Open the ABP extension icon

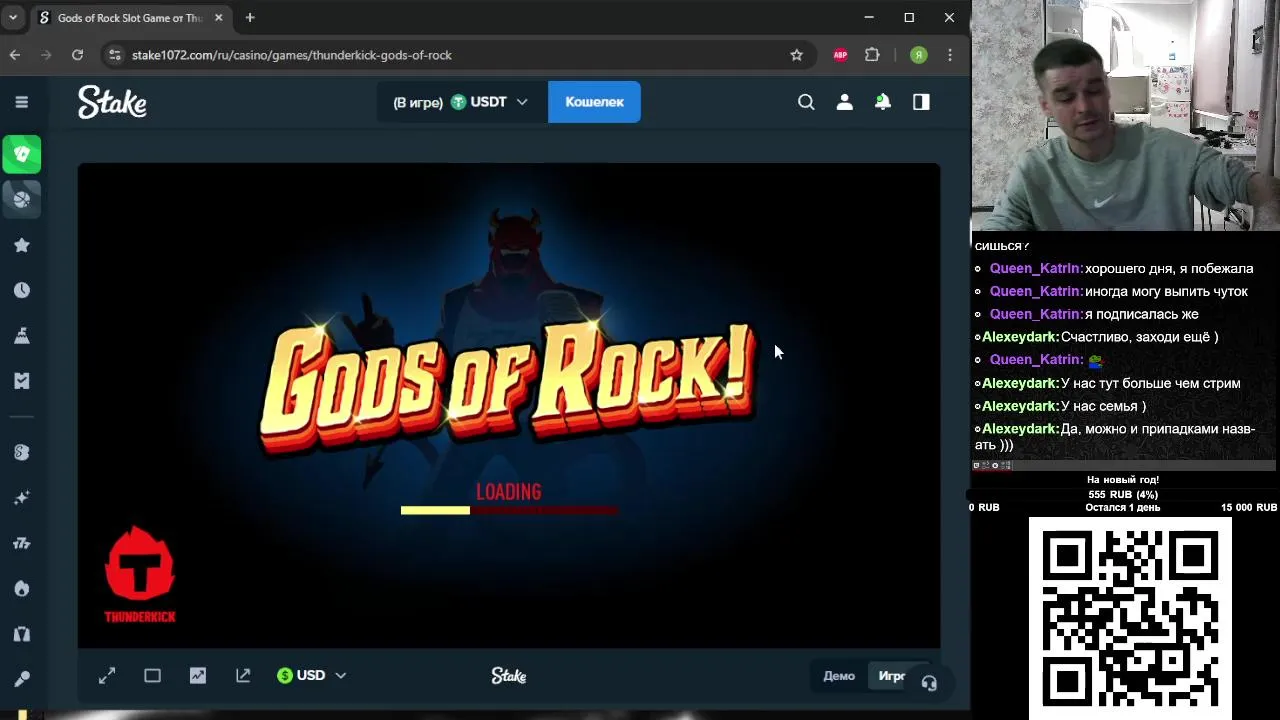pyautogui.click(x=840, y=55)
